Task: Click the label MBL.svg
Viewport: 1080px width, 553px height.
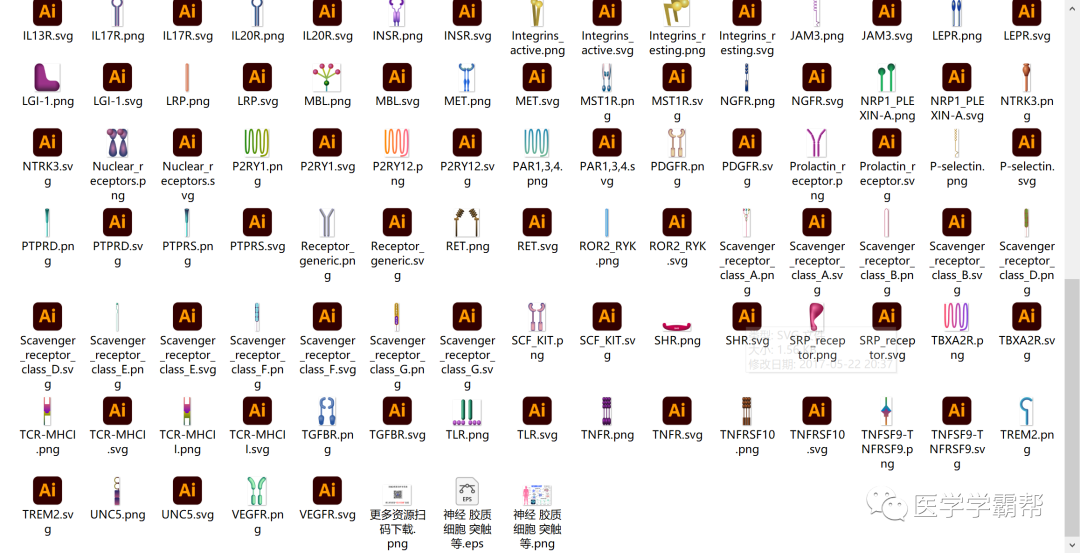Action: pyautogui.click(x=397, y=101)
